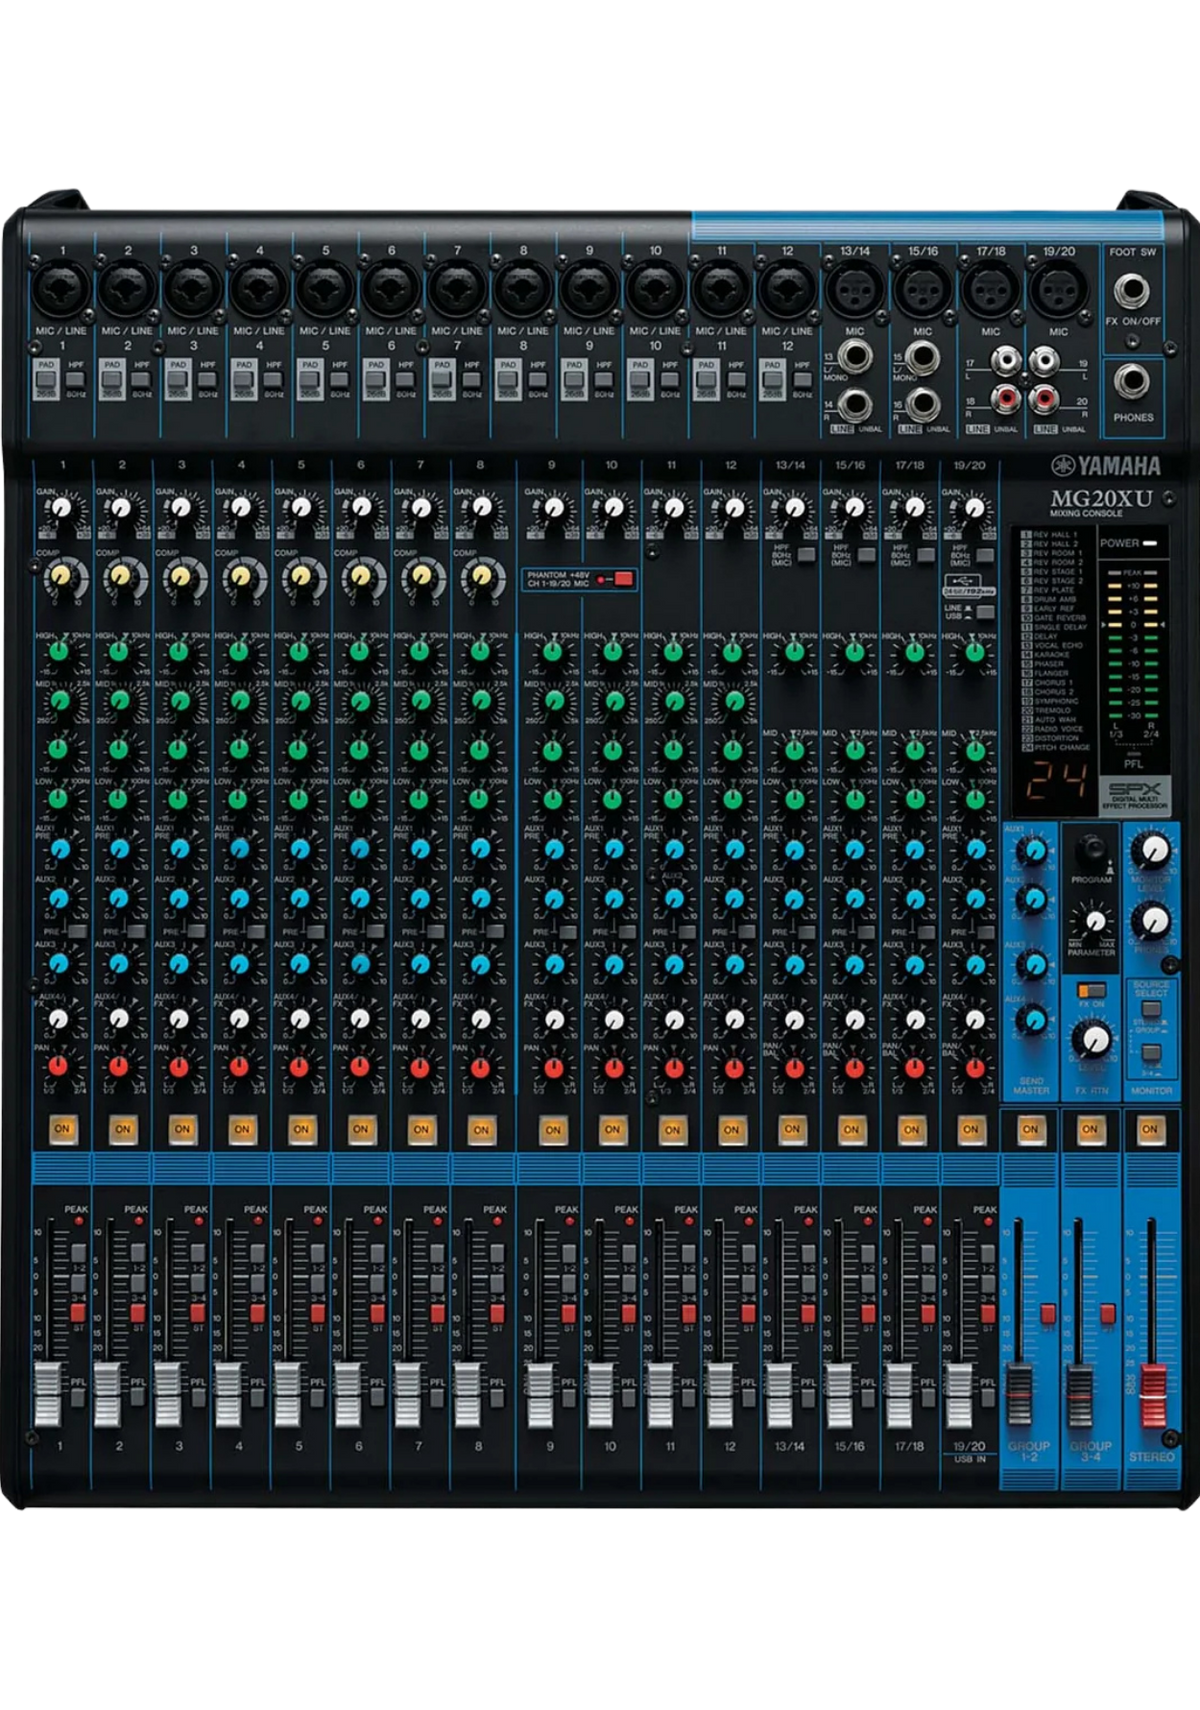Toggle FX ON switch
The image size is (1200, 1710).
(1091, 990)
